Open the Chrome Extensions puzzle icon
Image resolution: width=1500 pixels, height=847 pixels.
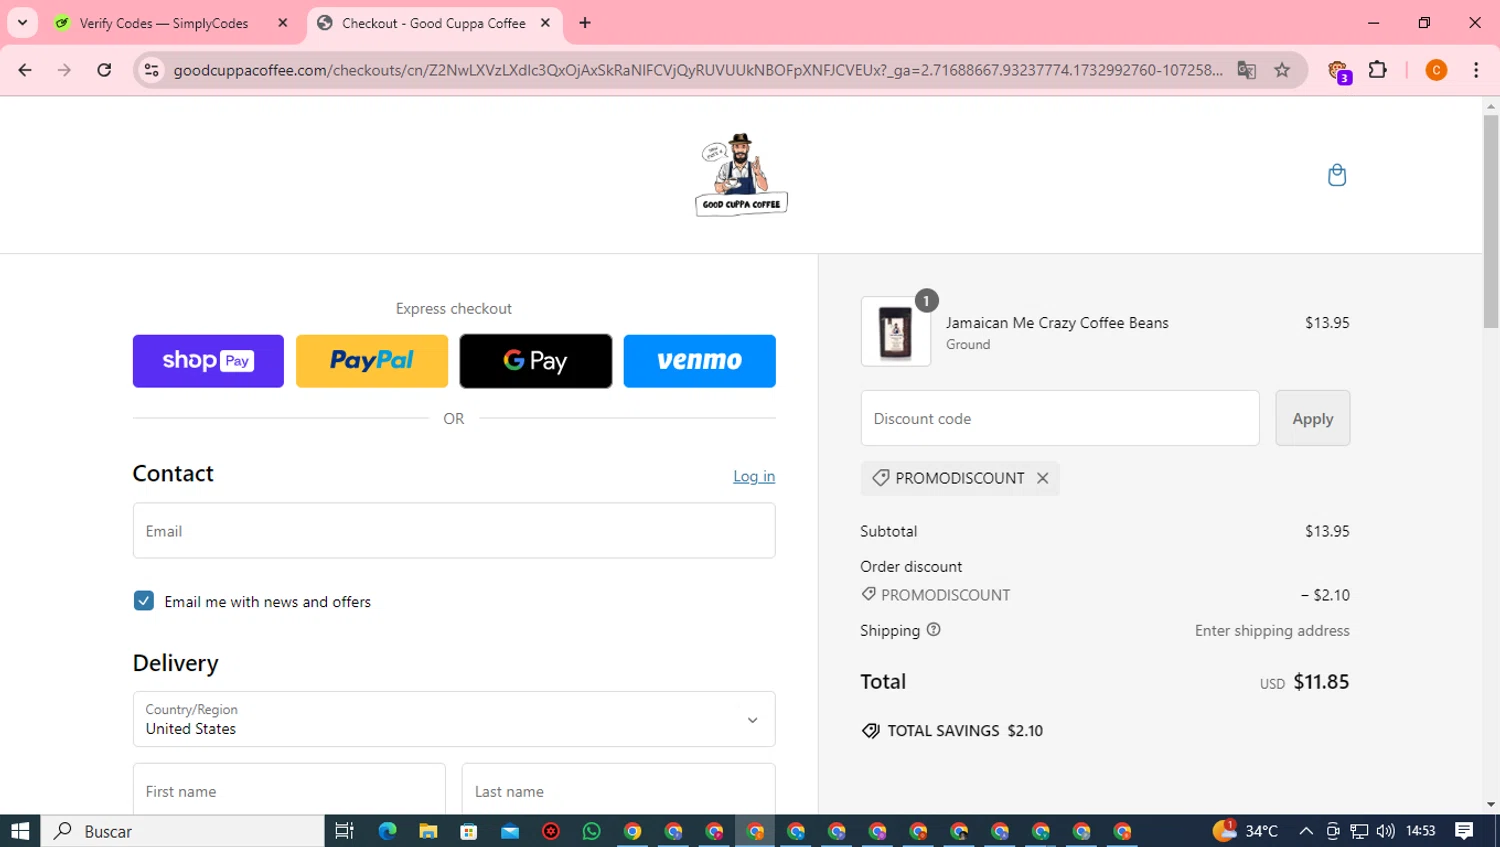point(1378,70)
